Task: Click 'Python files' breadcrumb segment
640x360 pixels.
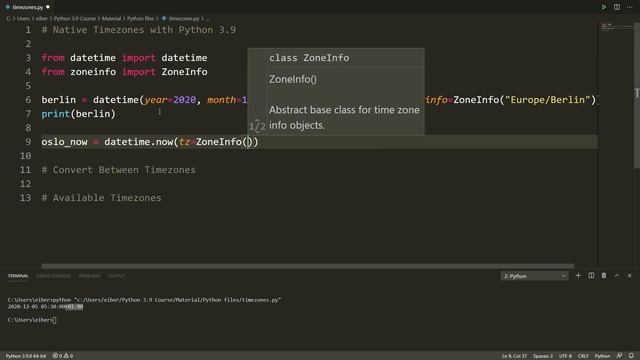Action: (x=140, y=18)
